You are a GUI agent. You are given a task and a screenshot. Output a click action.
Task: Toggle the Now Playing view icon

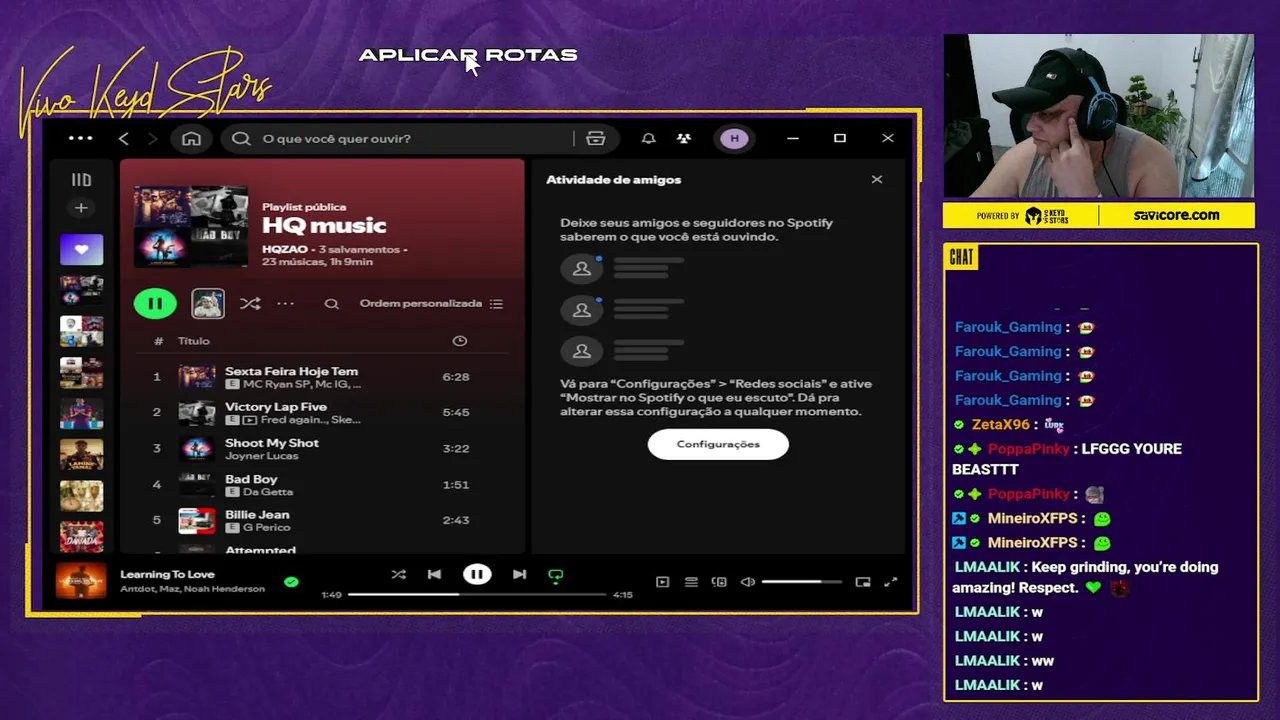coord(662,582)
